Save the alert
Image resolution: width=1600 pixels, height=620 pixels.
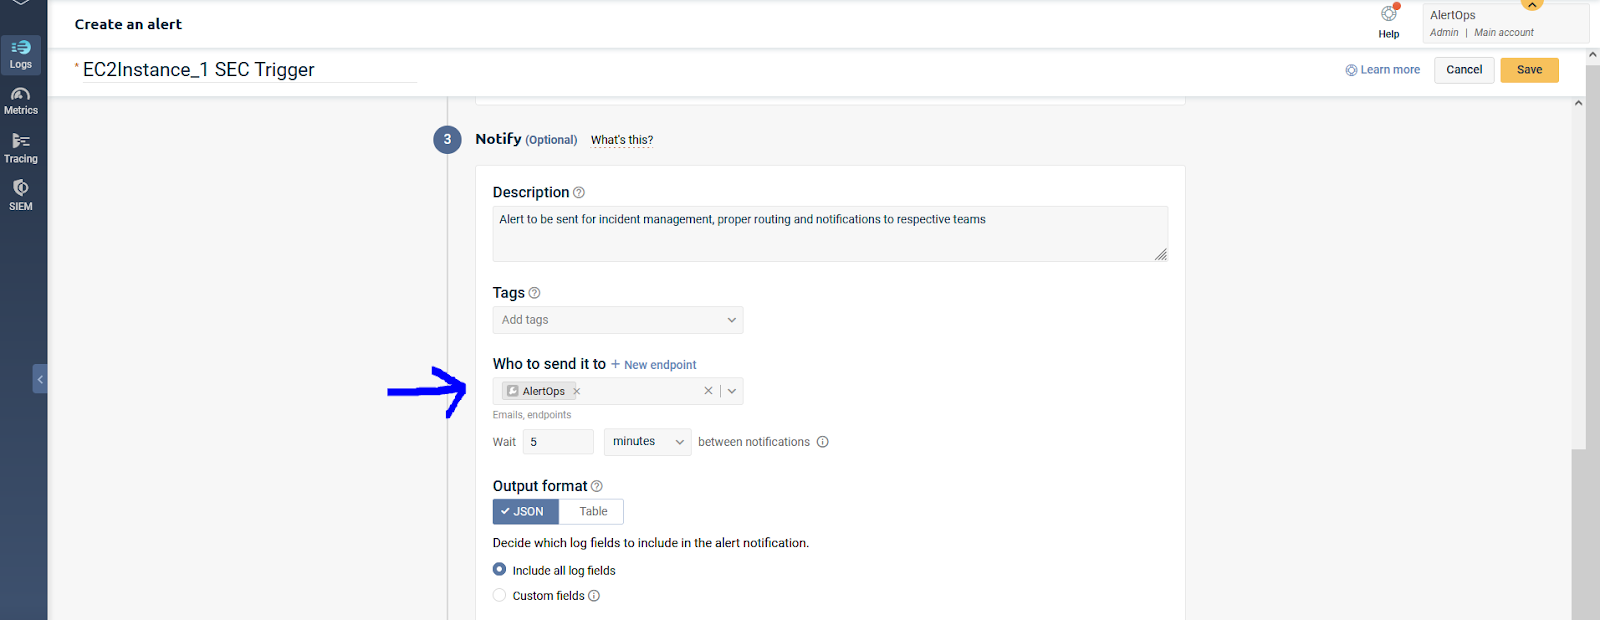coord(1529,70)
